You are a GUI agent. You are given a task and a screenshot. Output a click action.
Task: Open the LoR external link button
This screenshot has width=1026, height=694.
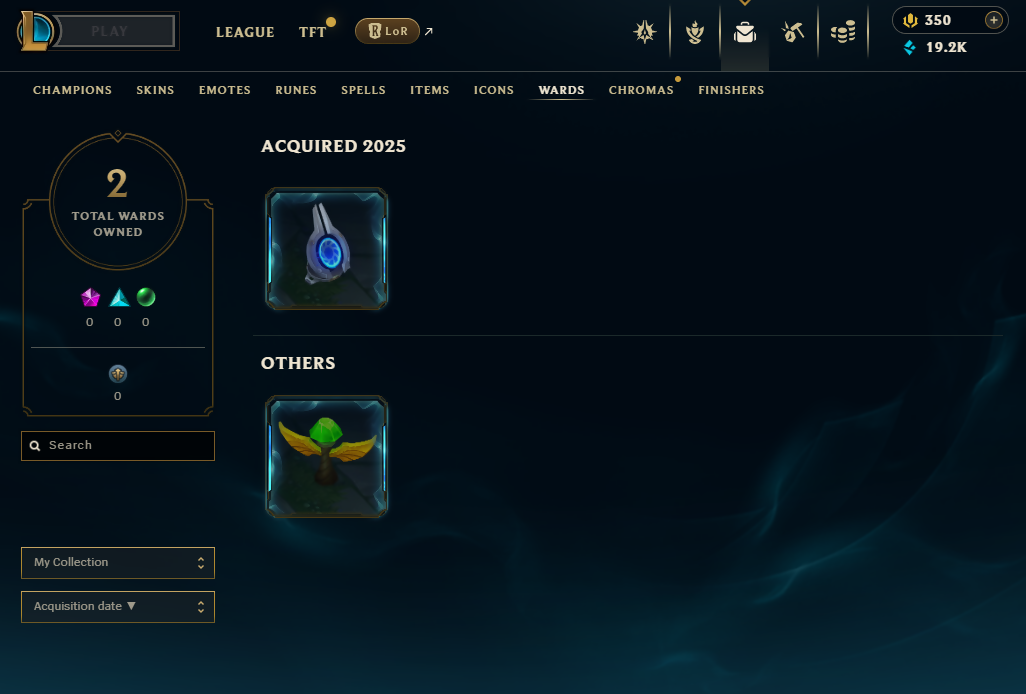387,31
